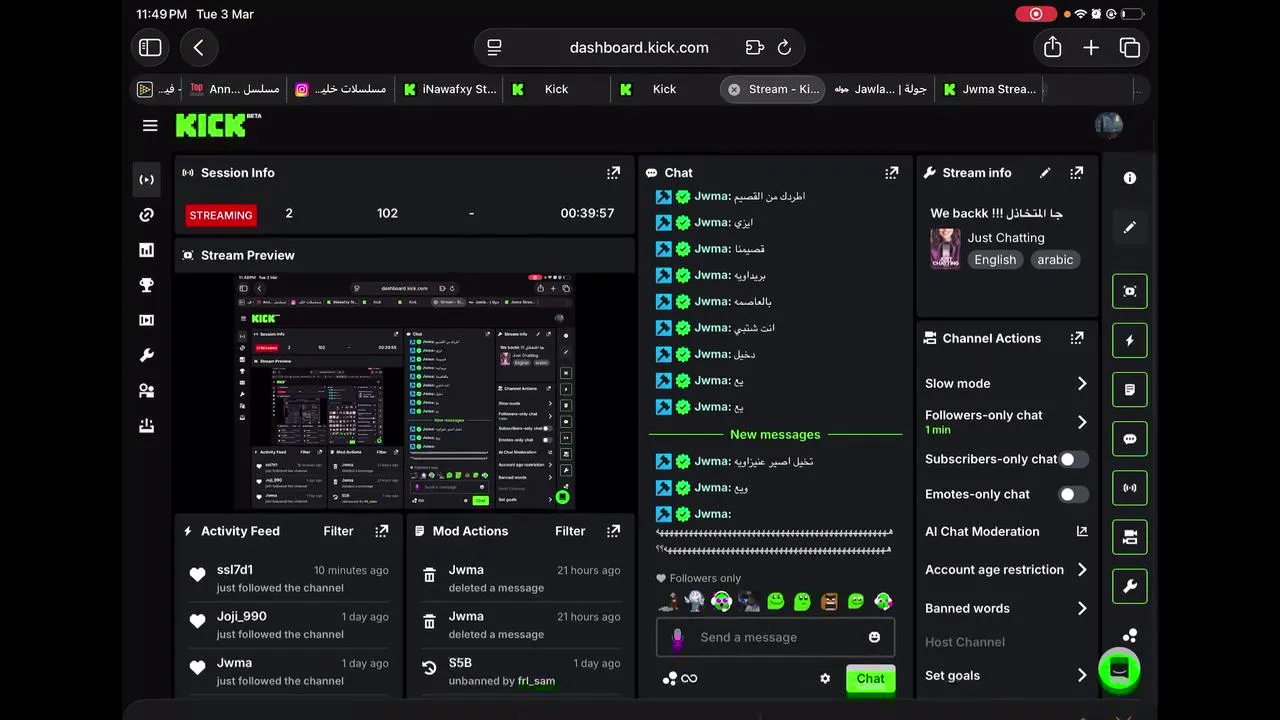
Task: Toggle the chat bubble widget icon in right toolbar
Action: (1130, 439)
